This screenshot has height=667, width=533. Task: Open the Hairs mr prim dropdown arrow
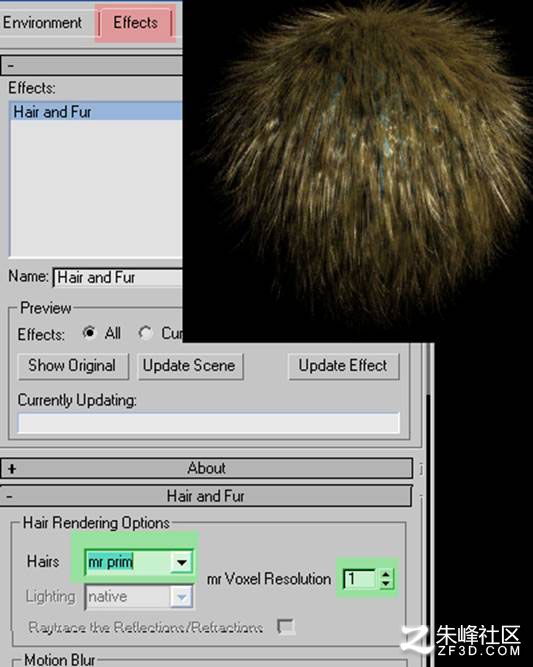pyautogui.click(x=181, y=562)
